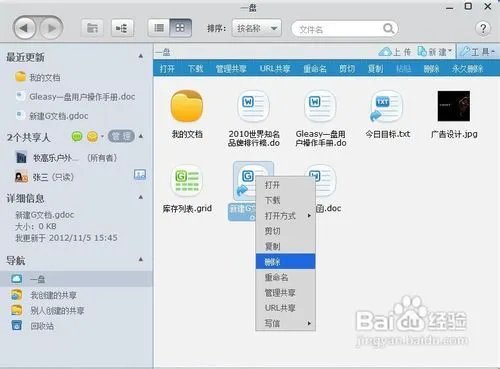Choose 打开 in the context menu
Viewport: 500px width, 369px height.
(x=285, y=185)
